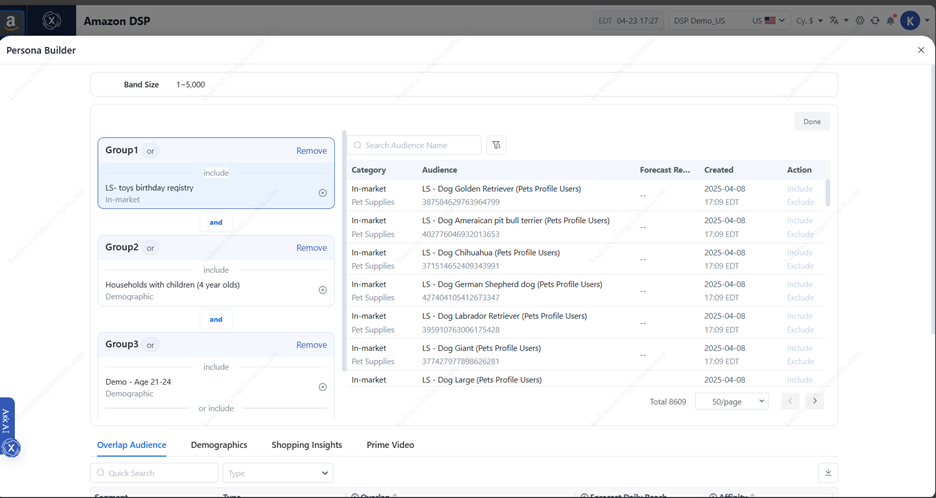Go to next page of audiences

(815, 401)
